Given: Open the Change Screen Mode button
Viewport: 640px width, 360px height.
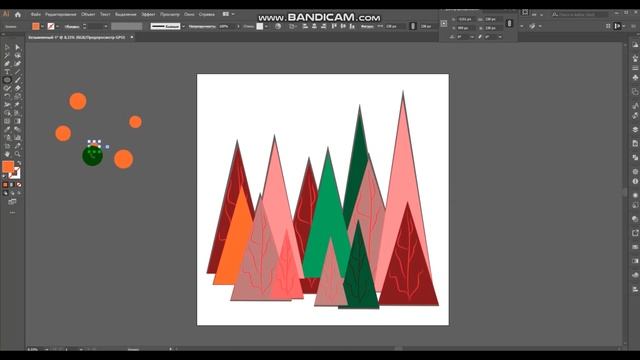Looking at the screenshot, I should pos(12,202).
